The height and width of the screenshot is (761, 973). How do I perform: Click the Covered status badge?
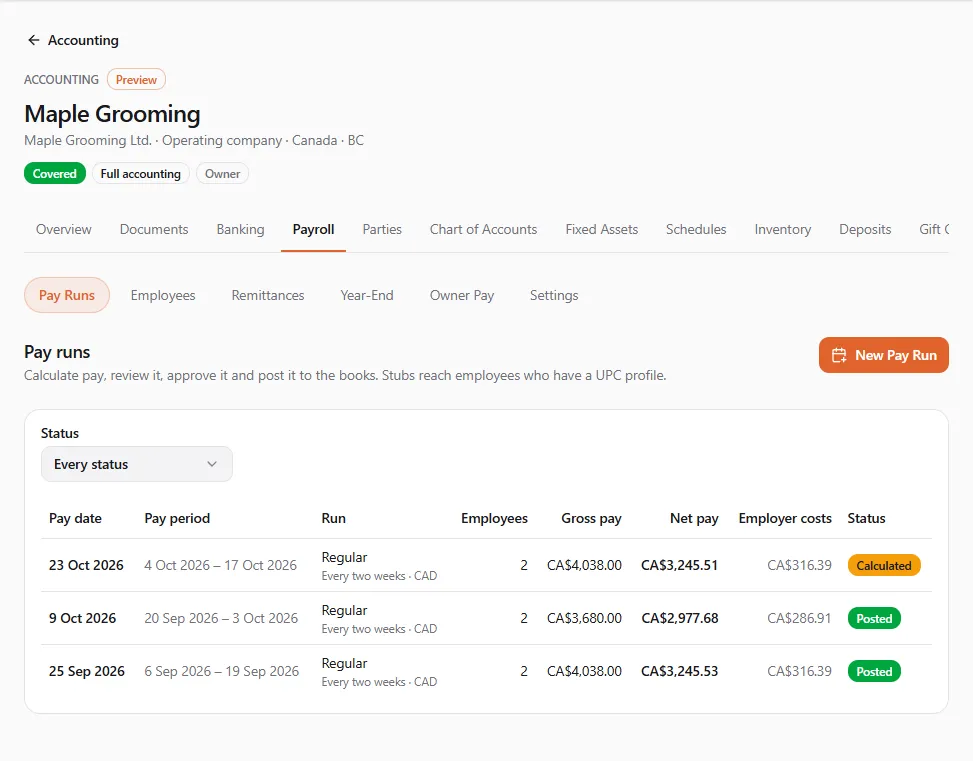coord(55,174)
